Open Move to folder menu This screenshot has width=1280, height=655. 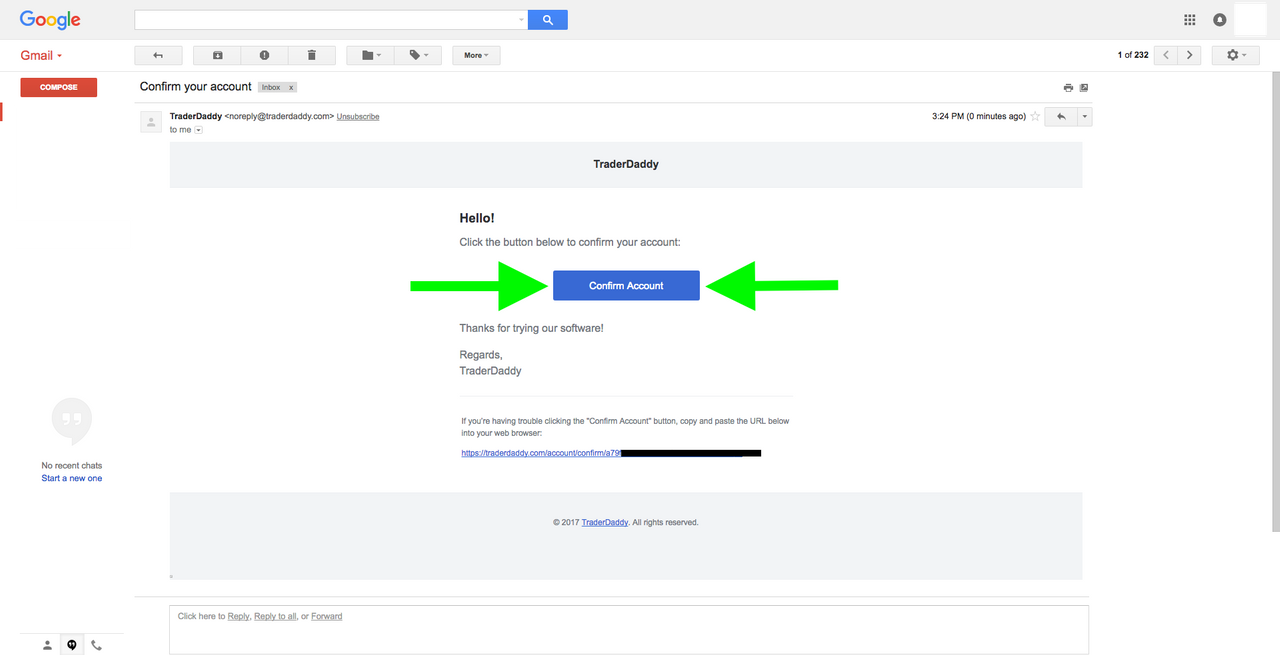point(371,55)
